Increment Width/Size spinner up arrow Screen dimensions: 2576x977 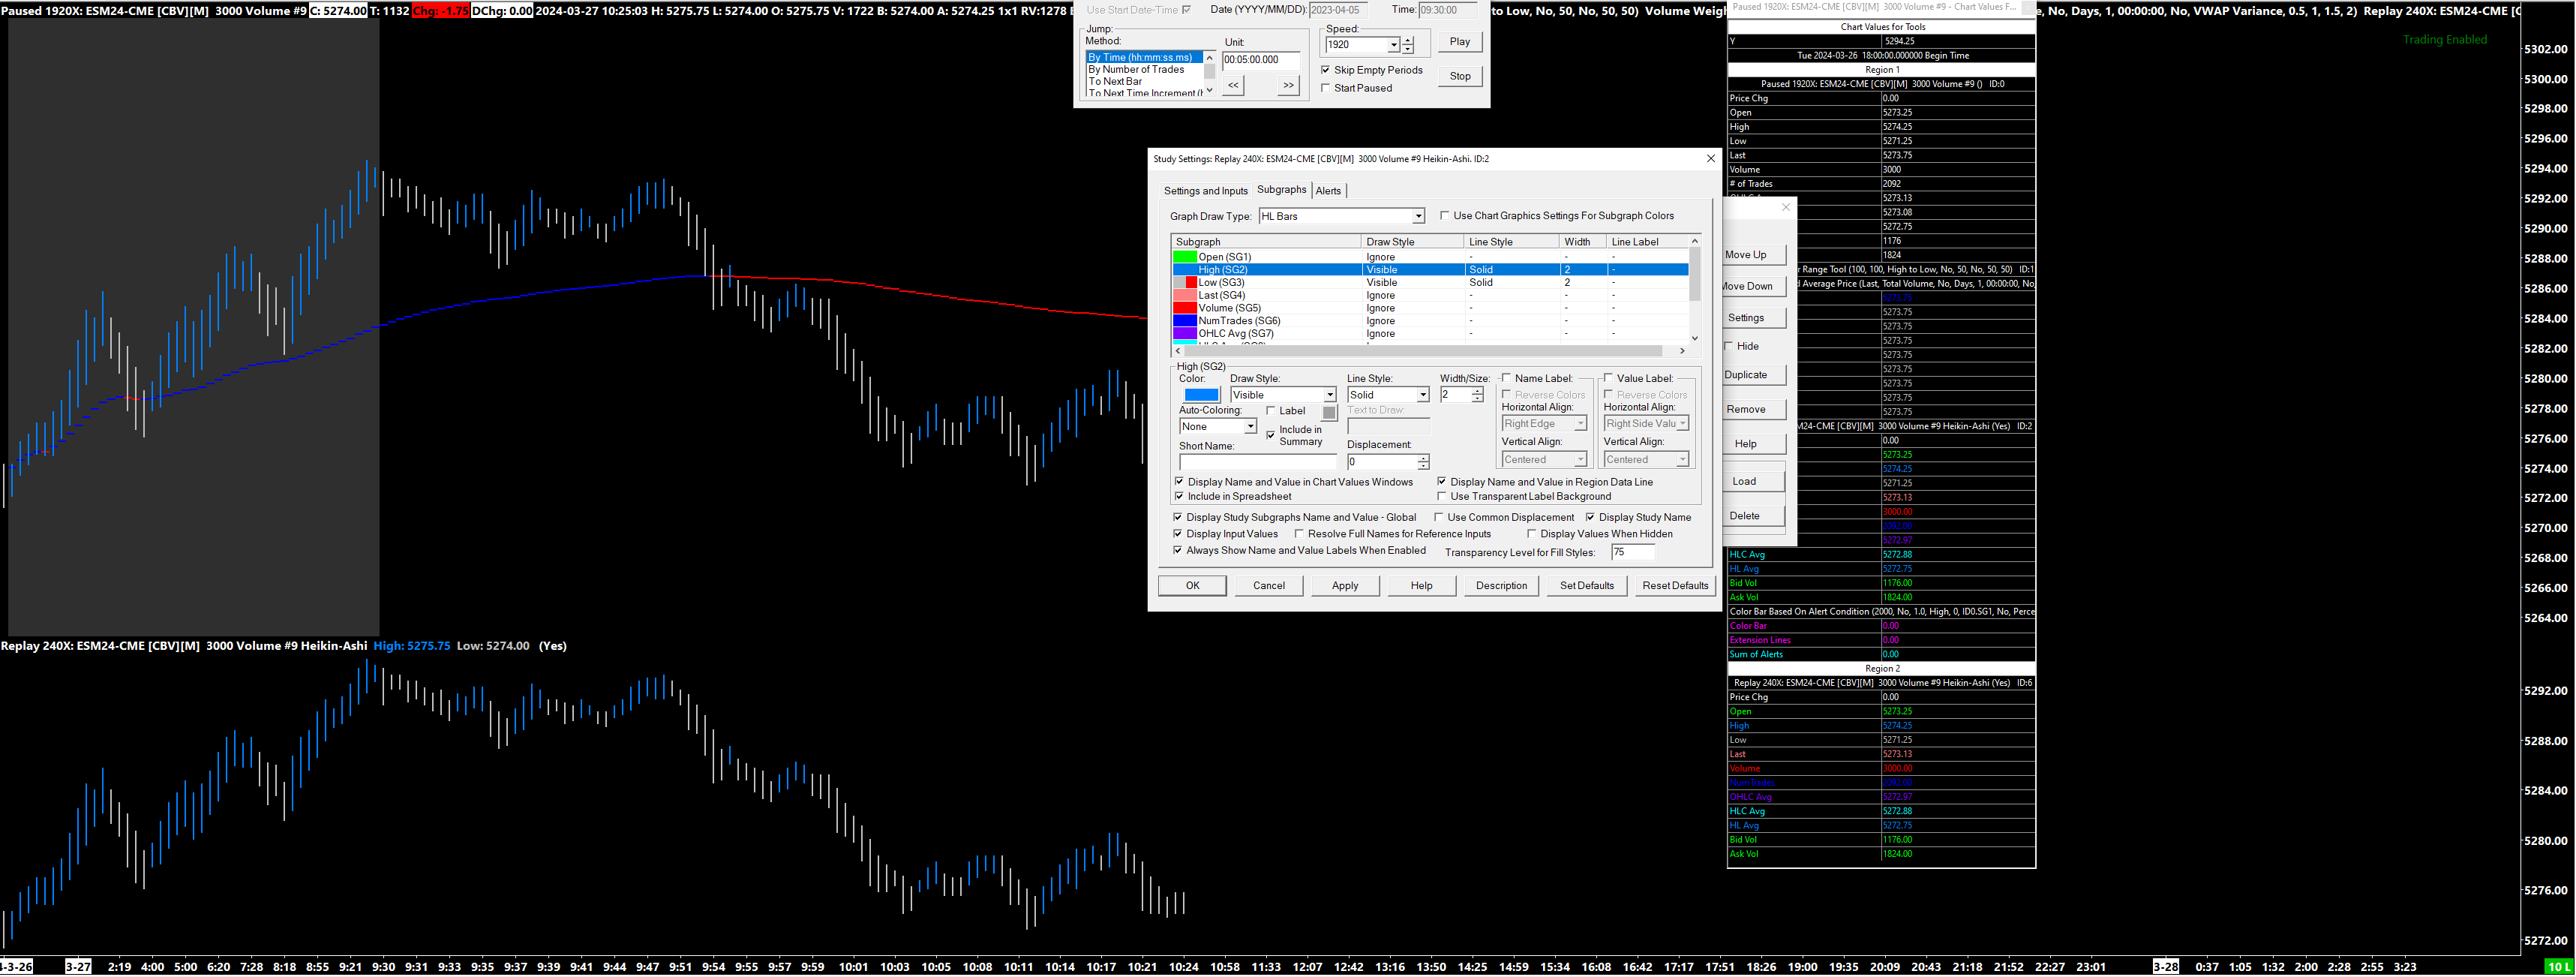click(1477, 391)
